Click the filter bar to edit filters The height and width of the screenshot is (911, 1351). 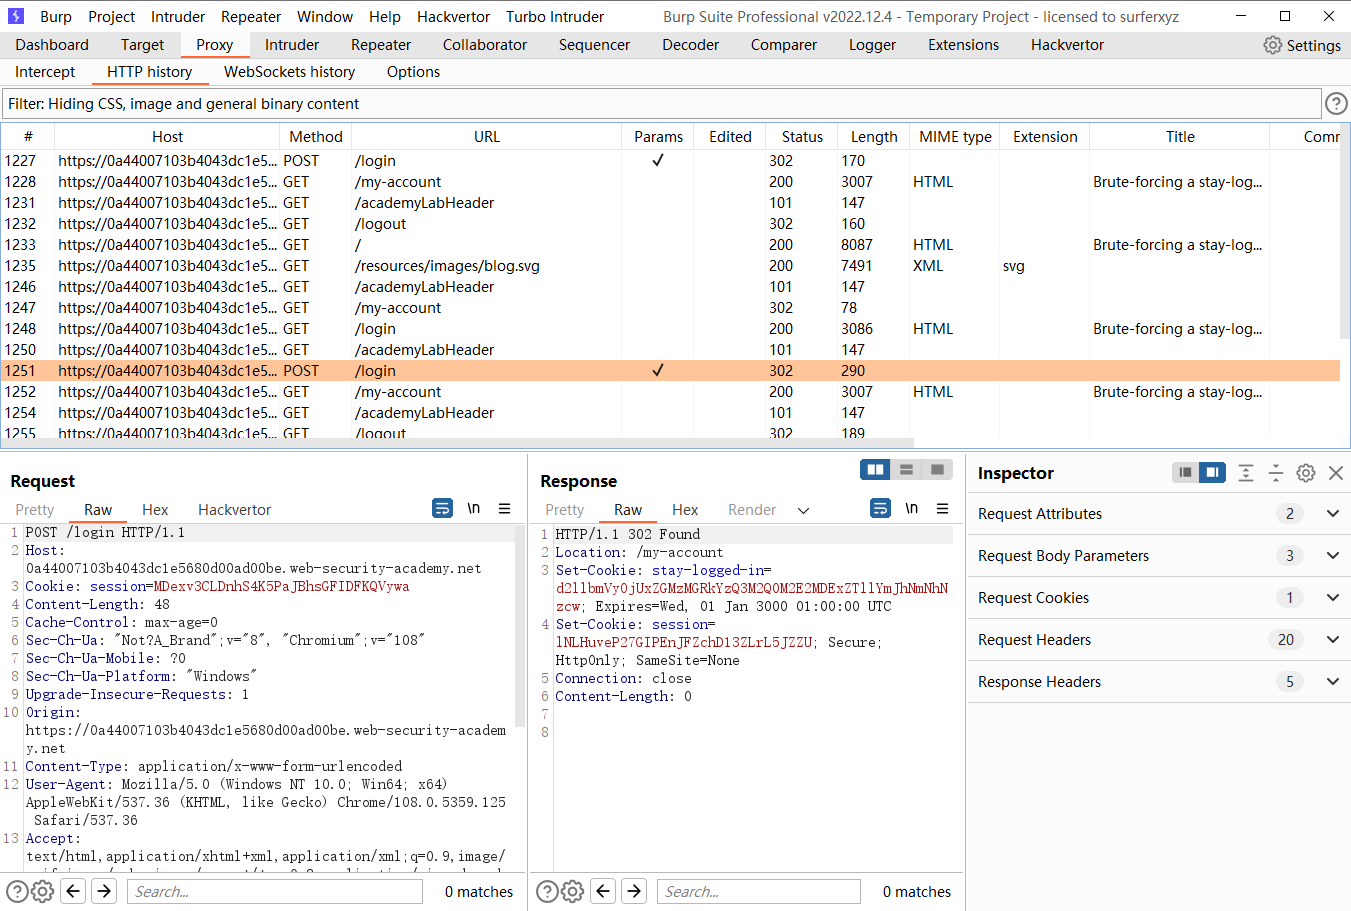tap(661, 103)
